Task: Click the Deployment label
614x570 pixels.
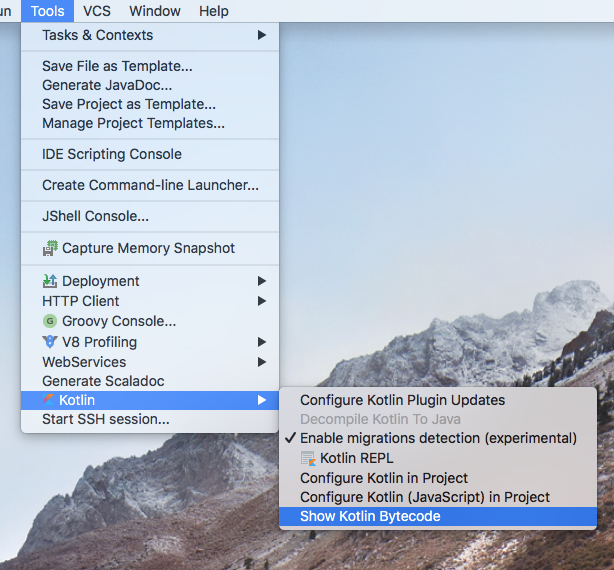Action: [101, 281]
